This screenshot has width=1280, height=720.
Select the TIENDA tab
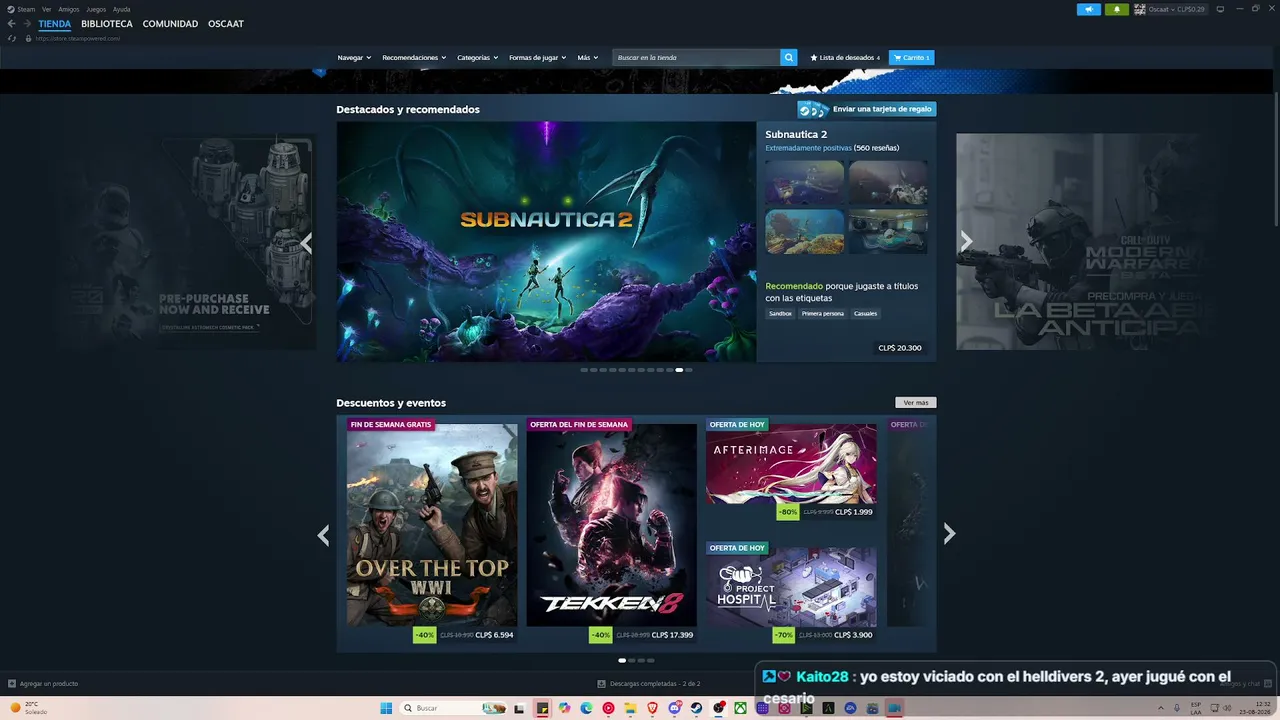point(55,24)
